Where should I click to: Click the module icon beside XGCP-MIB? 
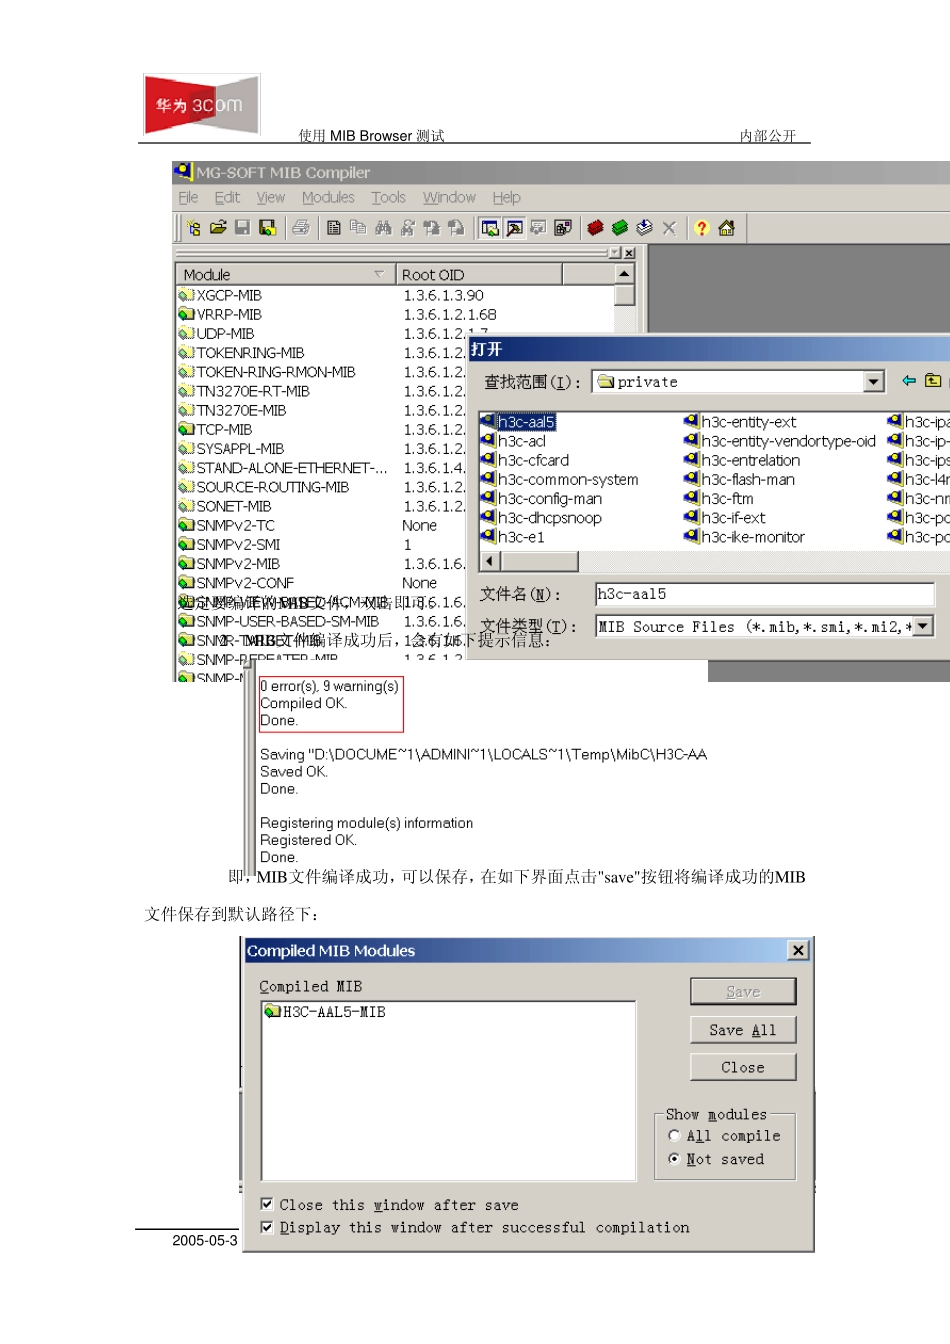[x=186, y=295]
